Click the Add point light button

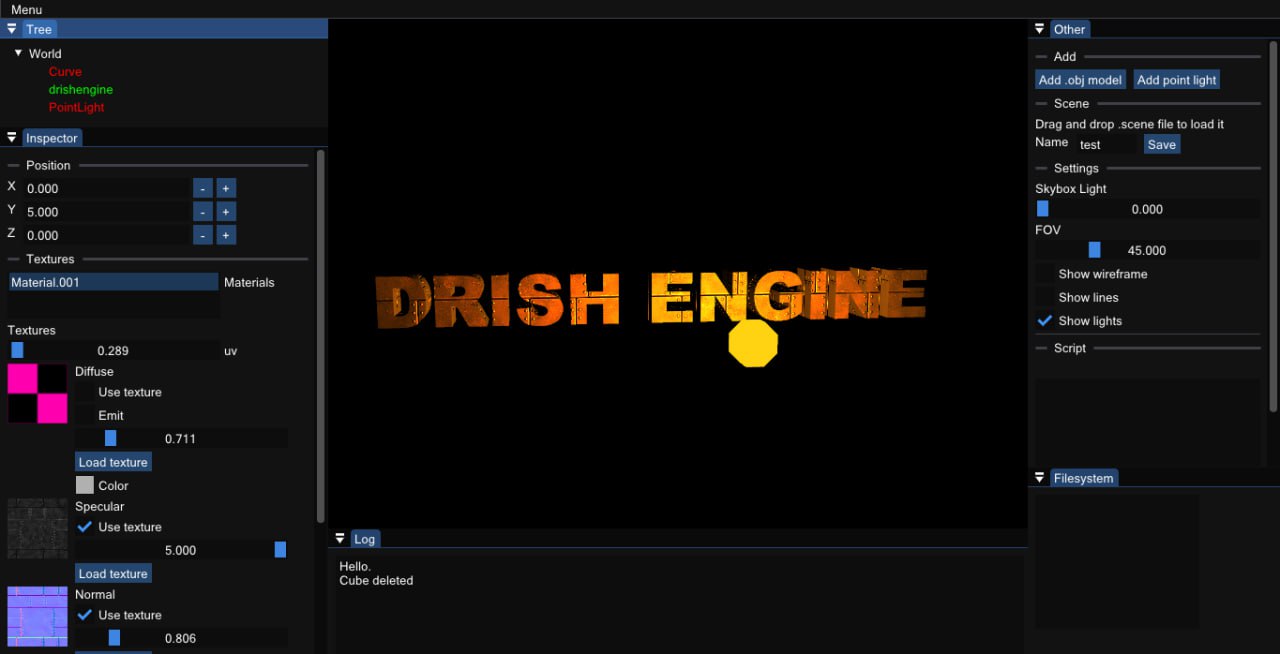click(x=1176, y=79)
